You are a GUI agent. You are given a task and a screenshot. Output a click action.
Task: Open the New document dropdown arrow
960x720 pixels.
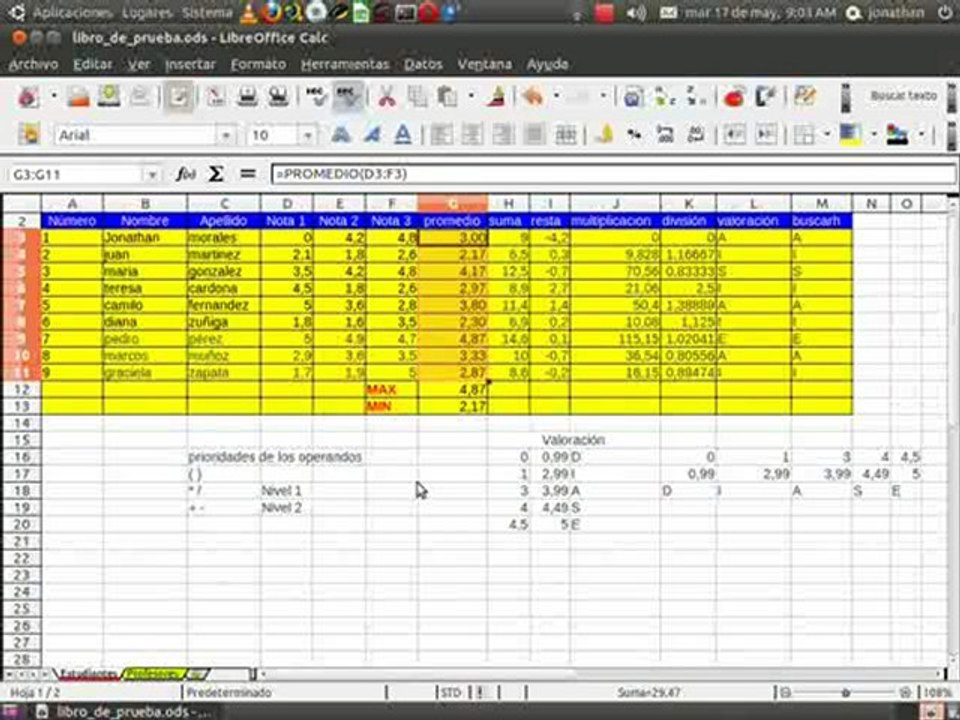click(x=54, y=96)
